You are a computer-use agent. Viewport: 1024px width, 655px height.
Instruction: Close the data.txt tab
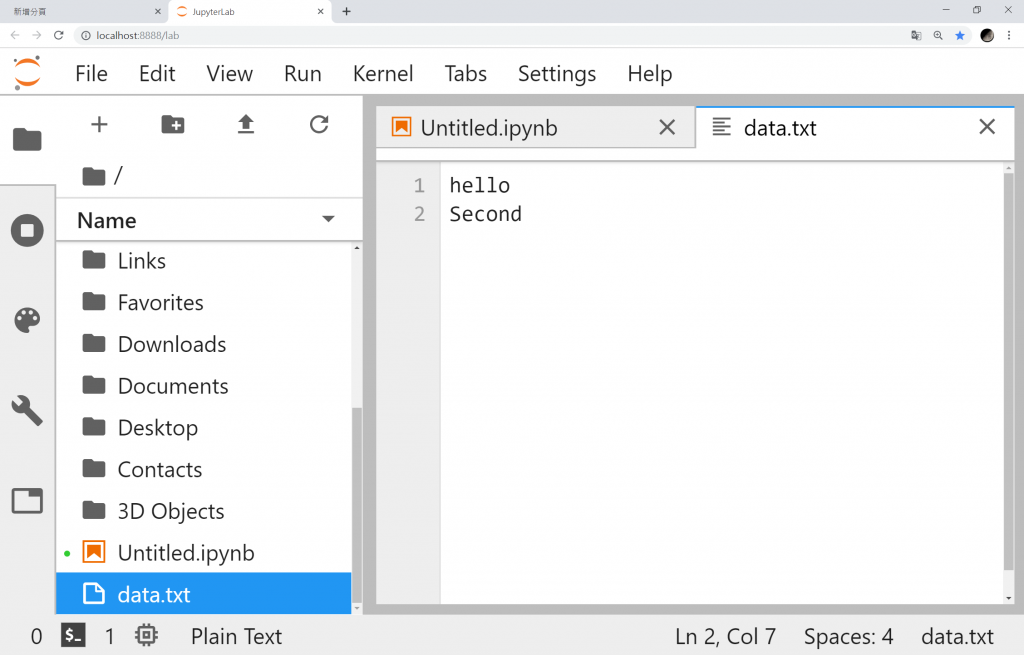click(987, 127)
